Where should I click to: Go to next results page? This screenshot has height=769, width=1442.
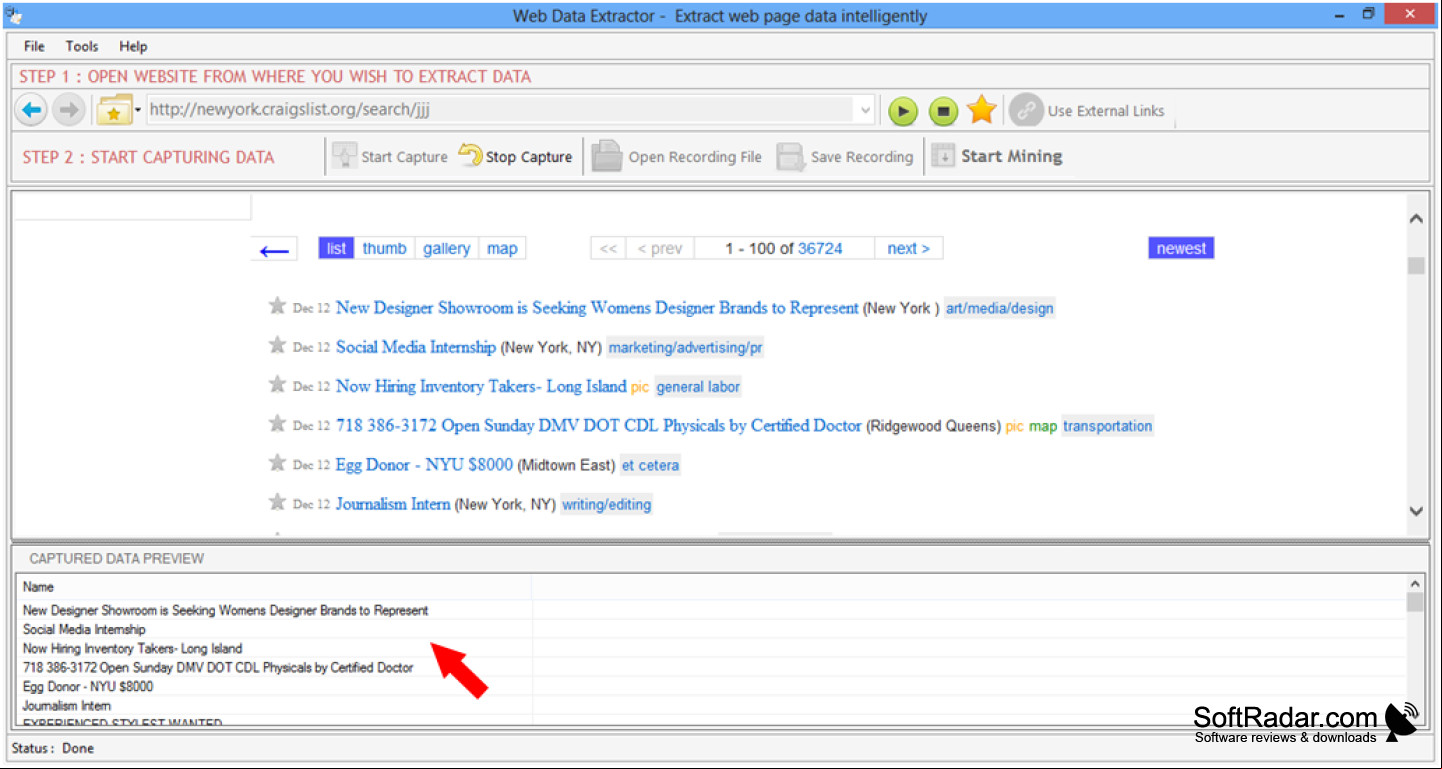tap(909, 248)
